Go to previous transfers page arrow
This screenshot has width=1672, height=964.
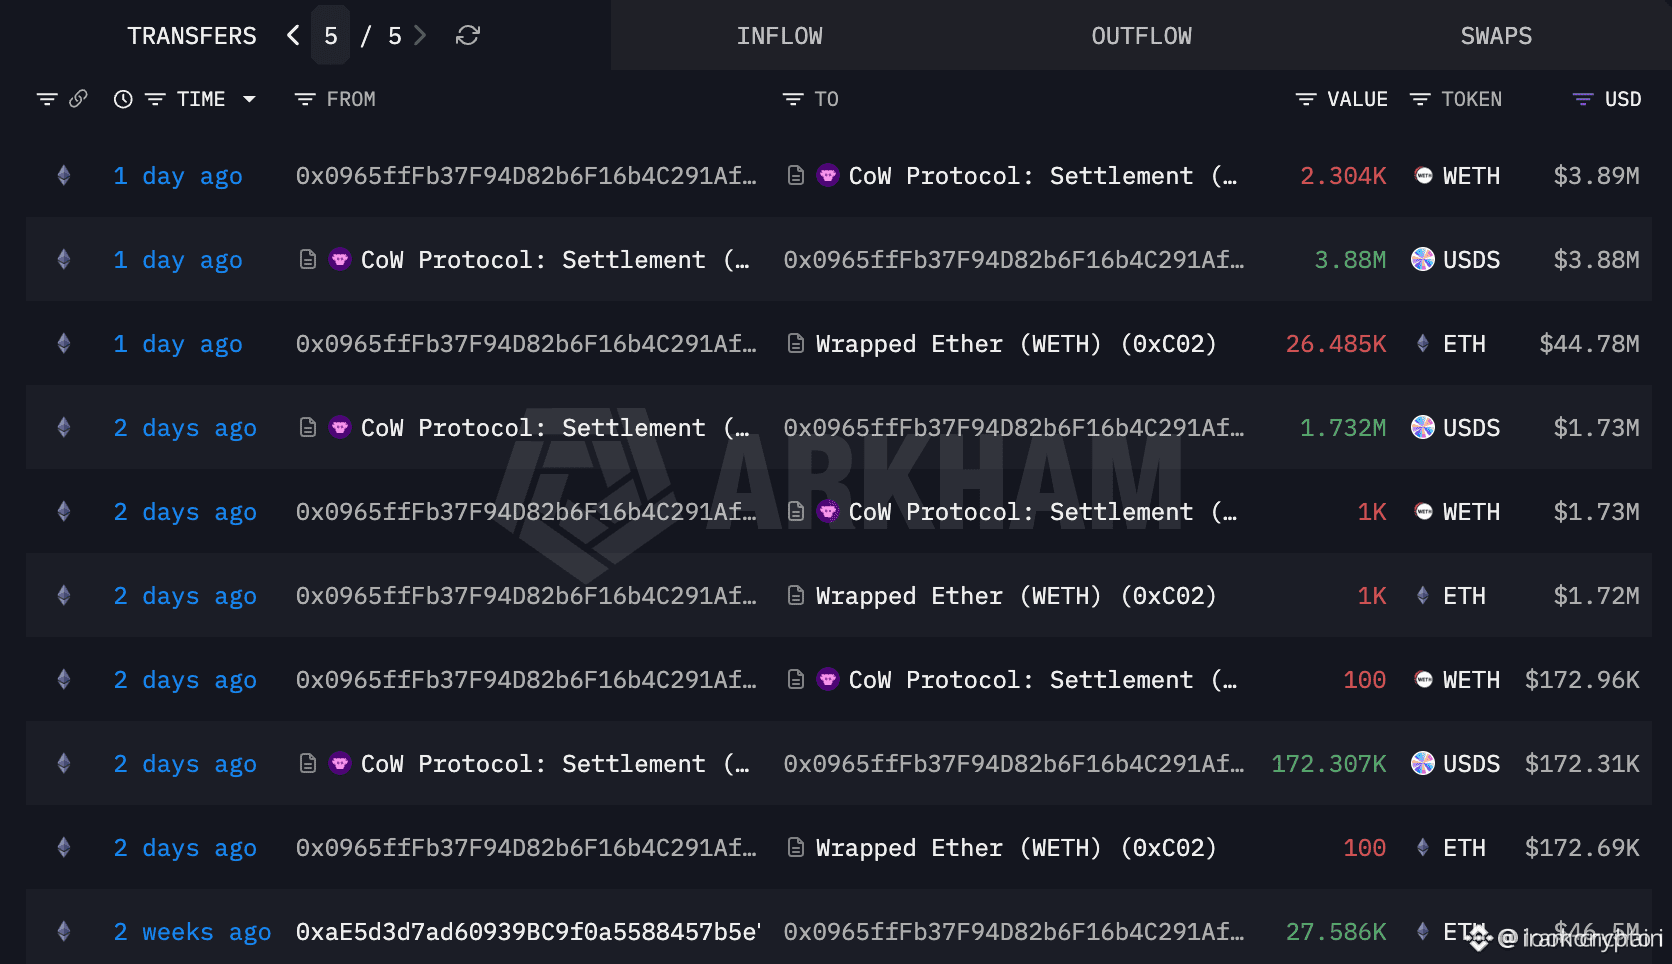pyautogui.click(x=293, y=36)
